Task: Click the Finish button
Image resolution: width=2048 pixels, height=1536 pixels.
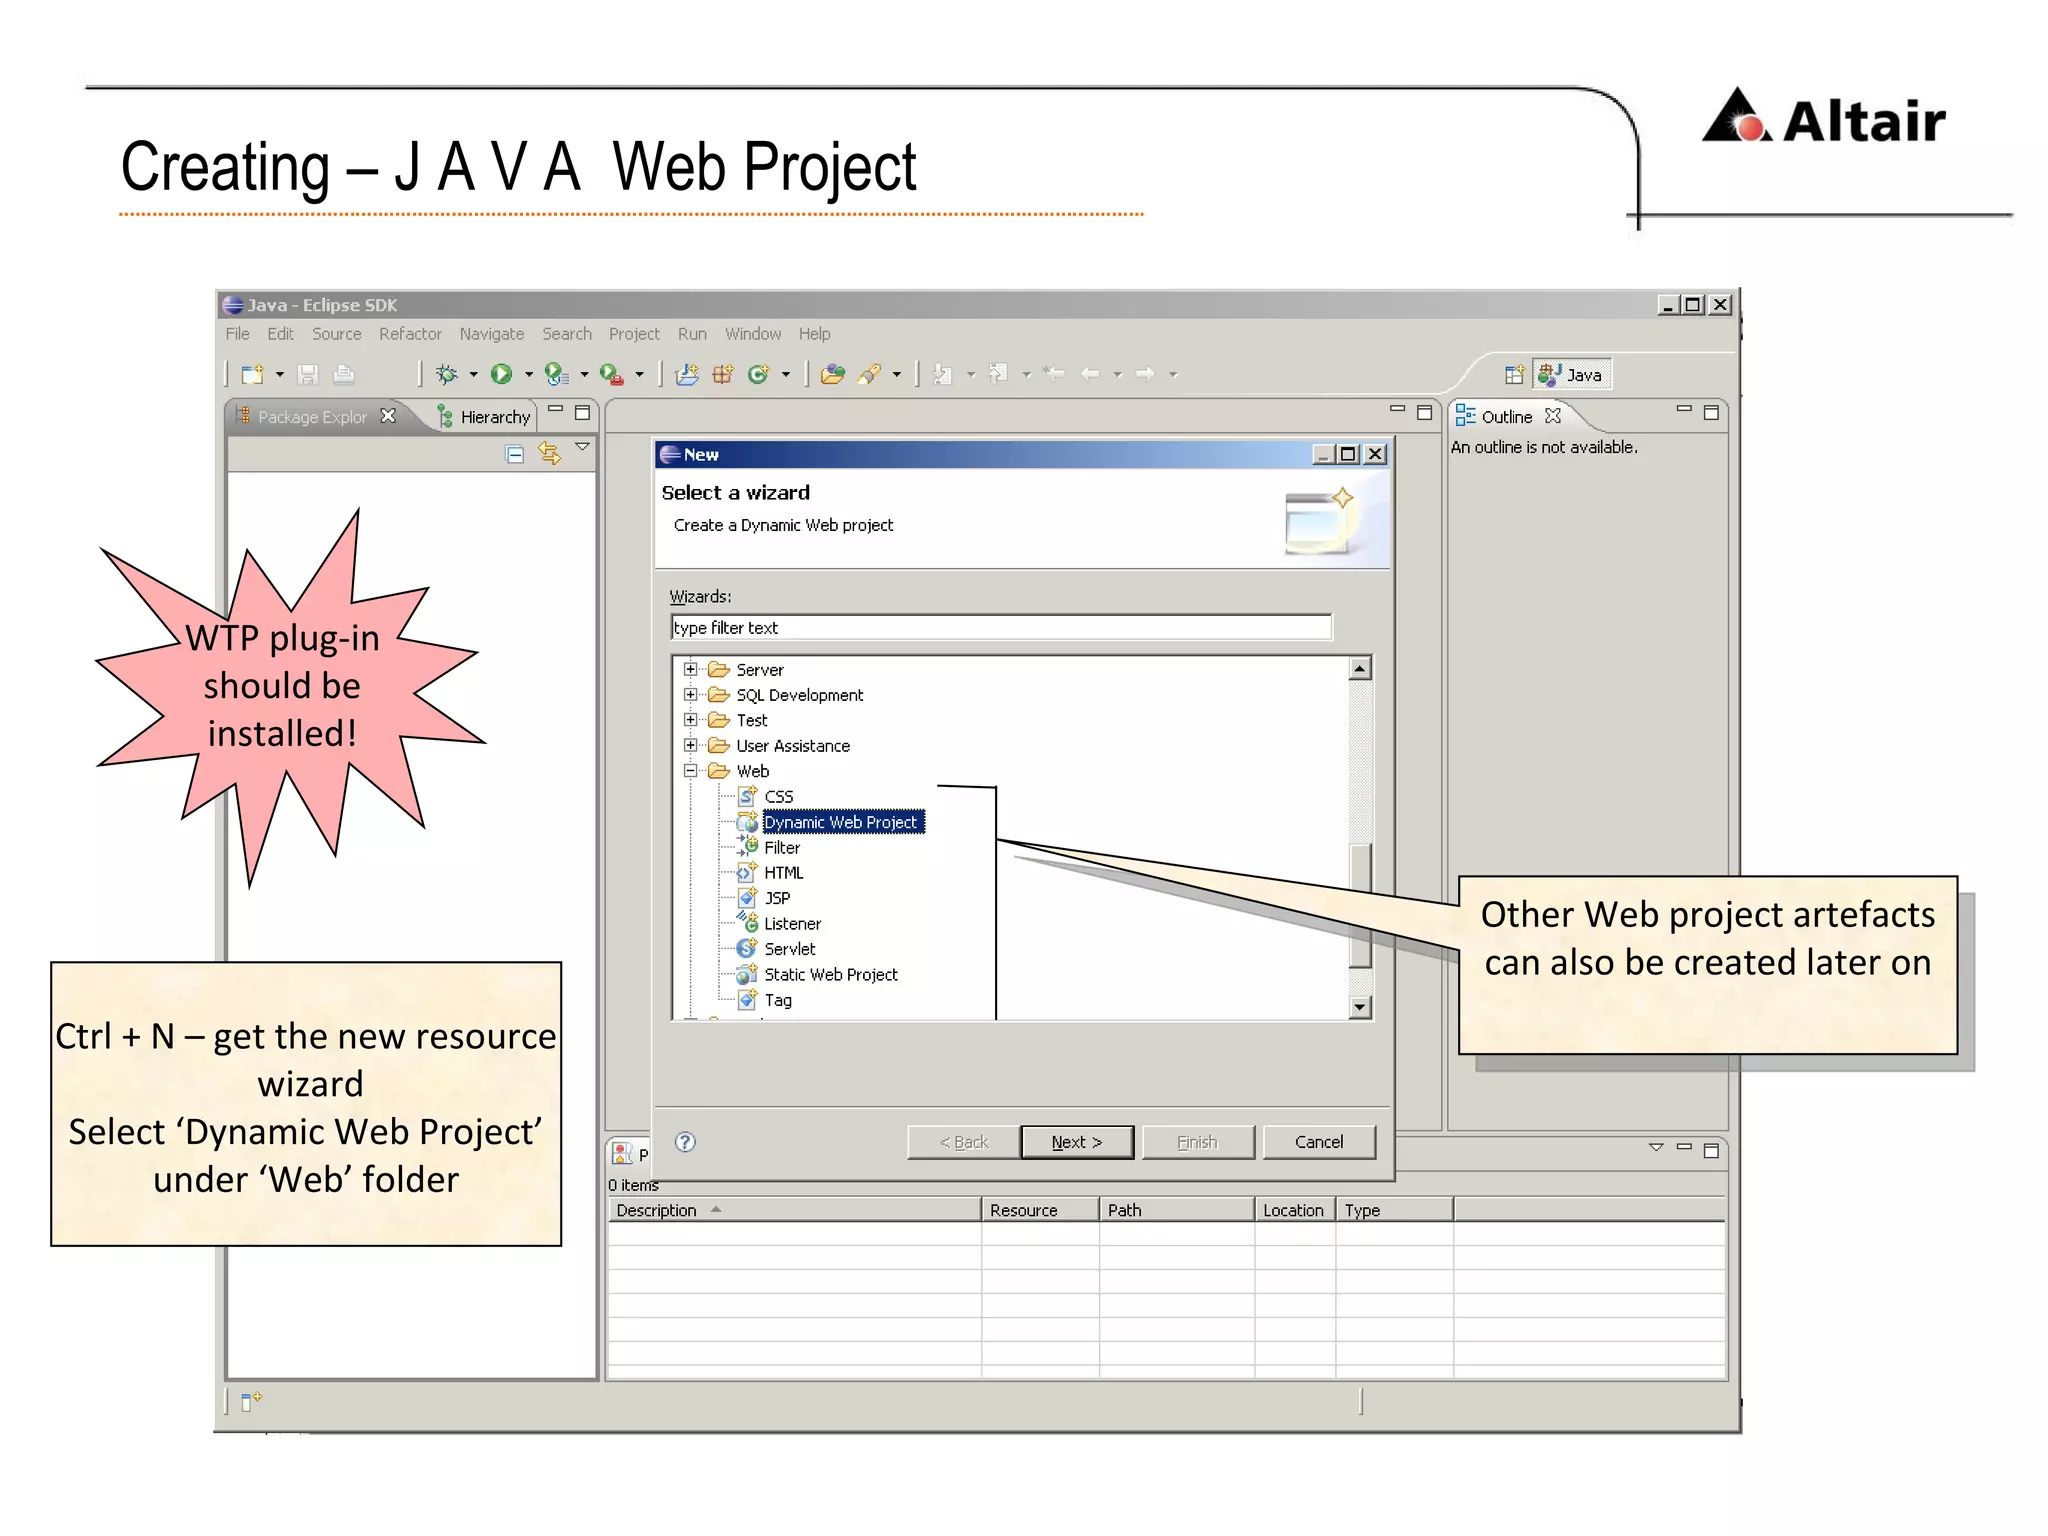Action: point(1198,1142)
